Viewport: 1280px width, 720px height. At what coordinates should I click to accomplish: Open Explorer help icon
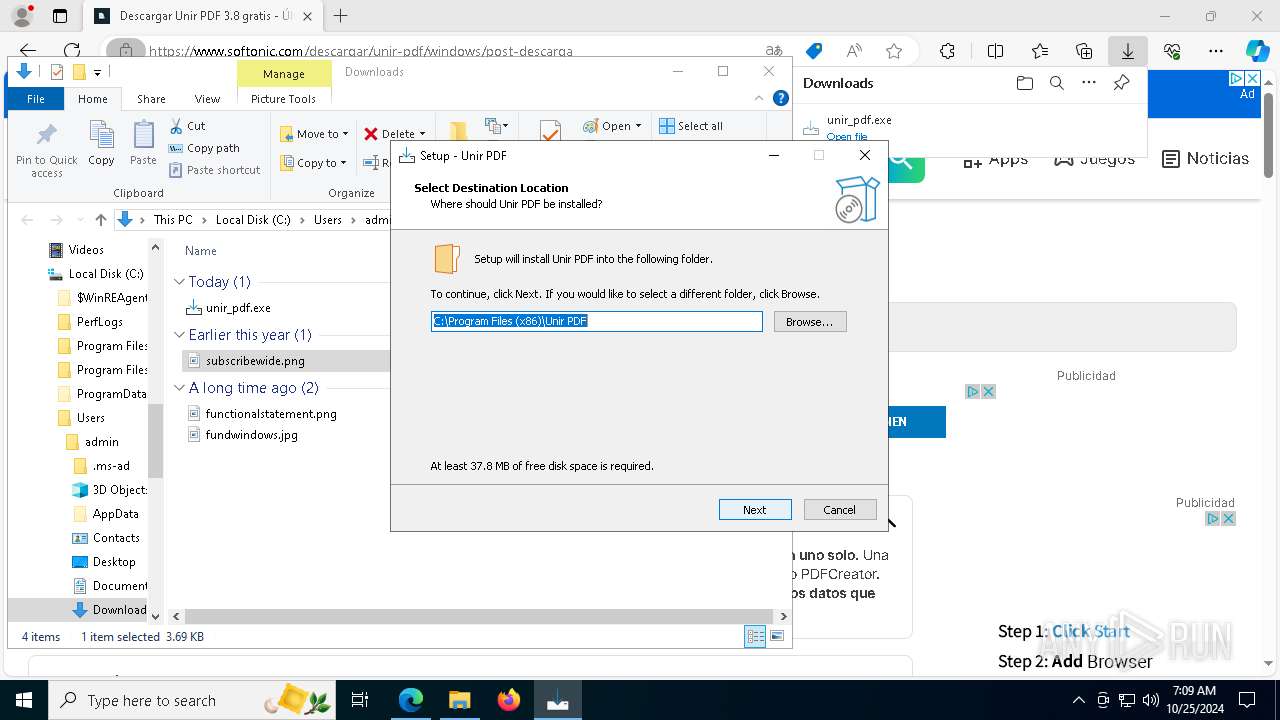coord(781,98)
